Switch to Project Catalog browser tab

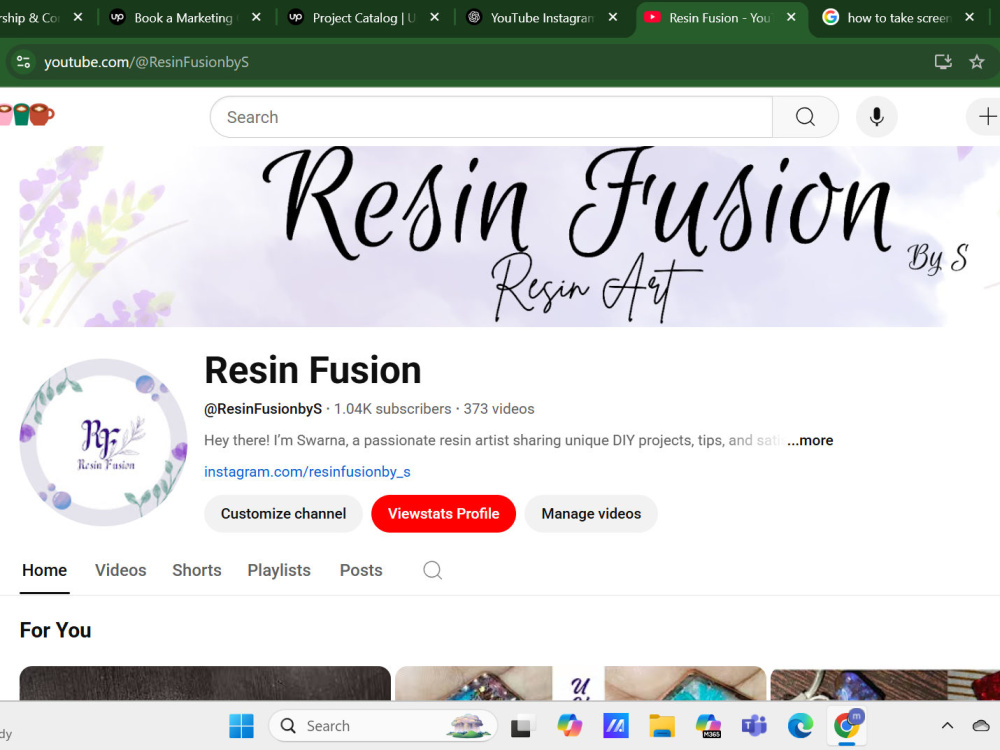(364, 18)
